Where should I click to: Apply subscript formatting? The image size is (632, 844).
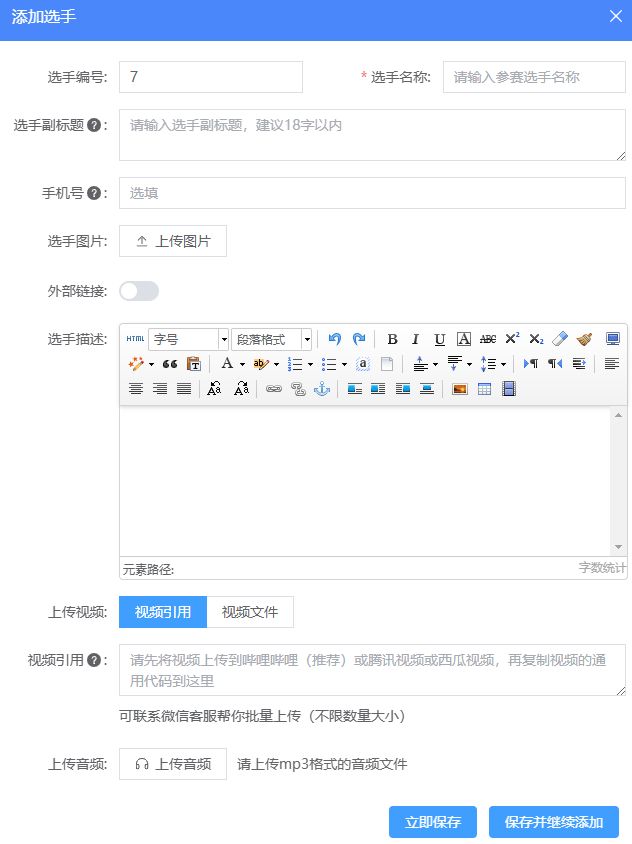pyautogui.click(x=536, y=339)
